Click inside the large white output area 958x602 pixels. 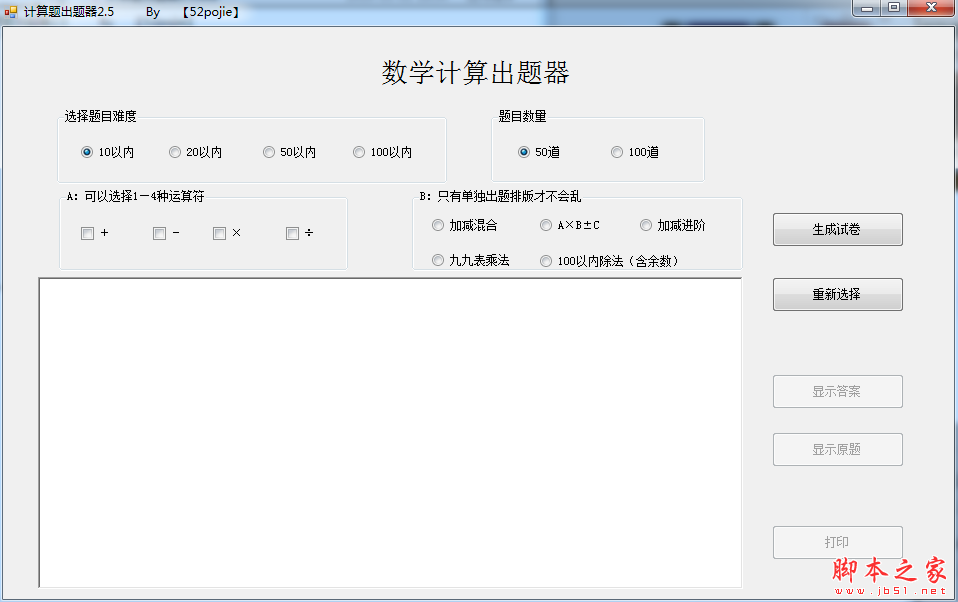390,432
